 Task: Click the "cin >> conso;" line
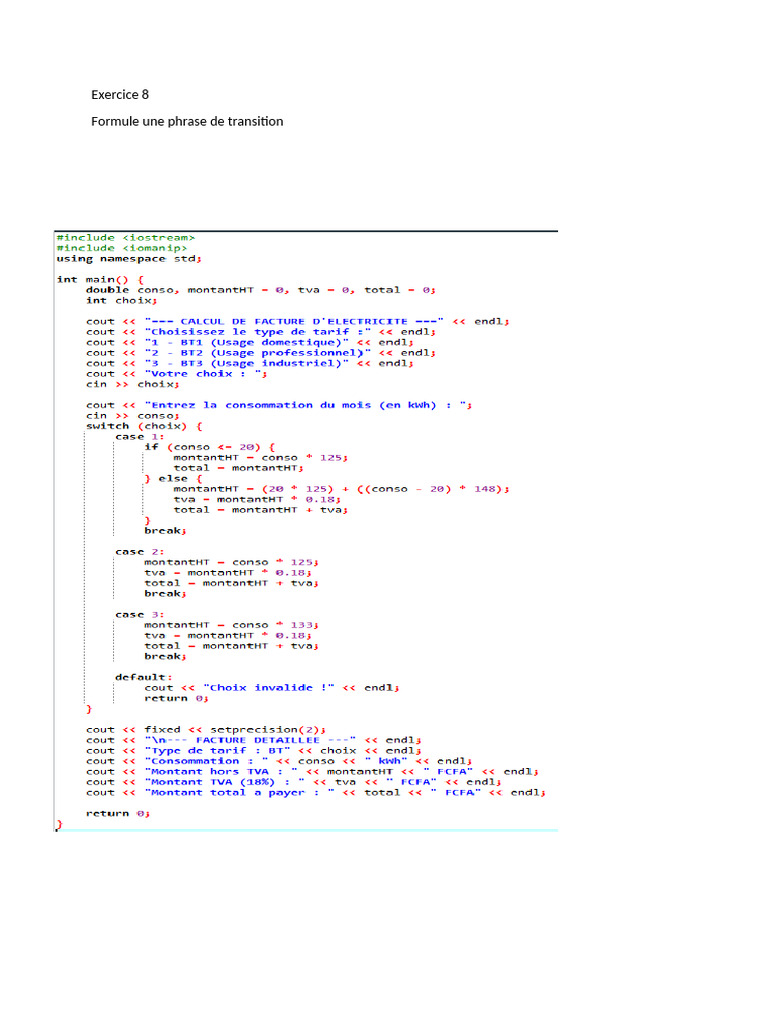pyautogui.click(x=133, y=415)
